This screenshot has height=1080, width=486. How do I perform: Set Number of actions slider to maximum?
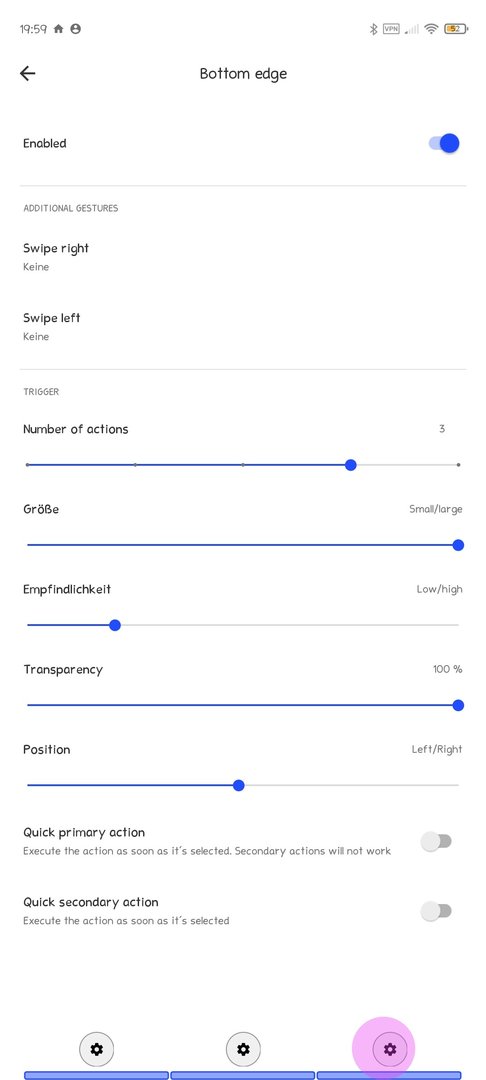click(458, 465)
